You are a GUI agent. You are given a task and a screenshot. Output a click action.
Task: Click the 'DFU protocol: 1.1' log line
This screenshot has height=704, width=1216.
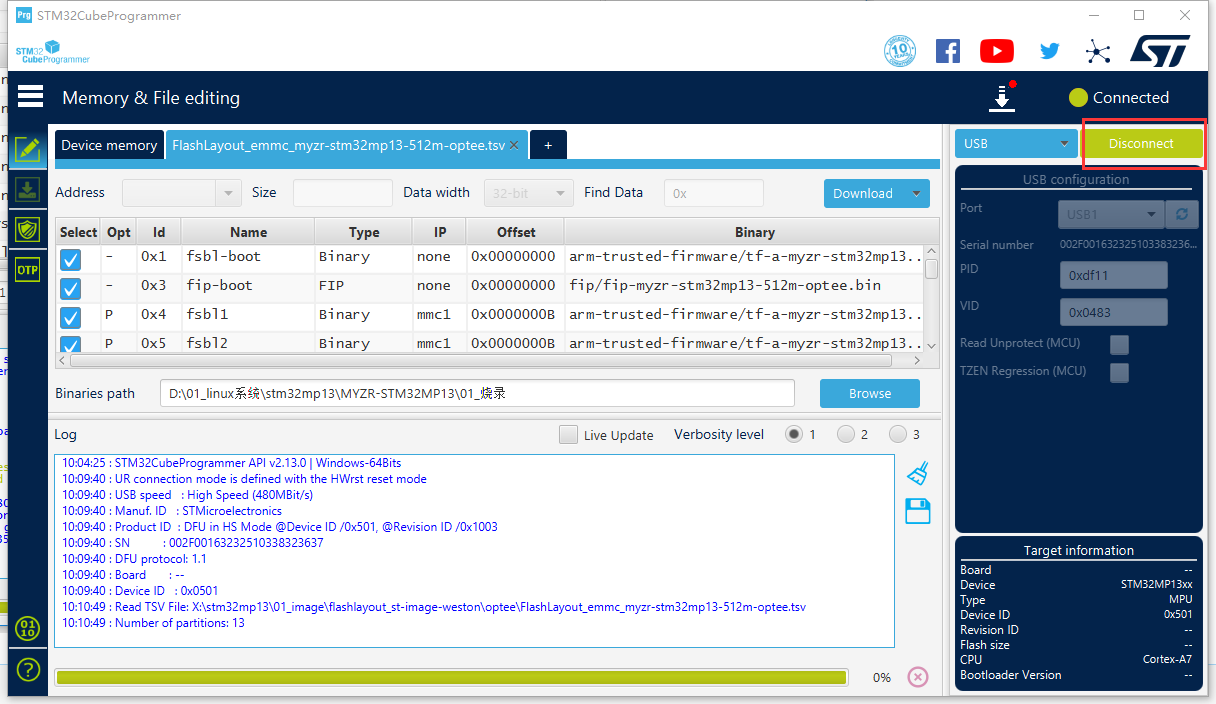pos(134,559)
